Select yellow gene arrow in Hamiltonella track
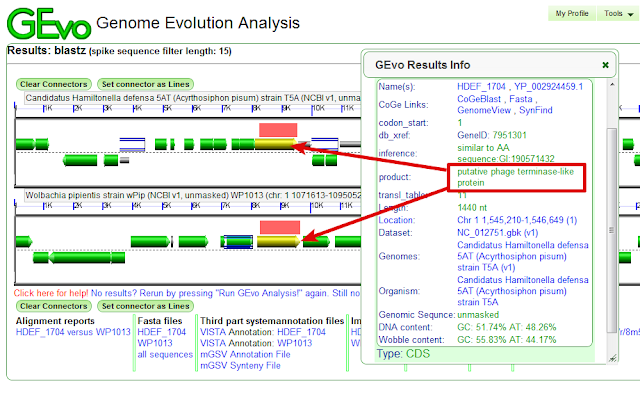Viewport: 640px width, 393px height. pyautogui.click(x=276, y=144)
